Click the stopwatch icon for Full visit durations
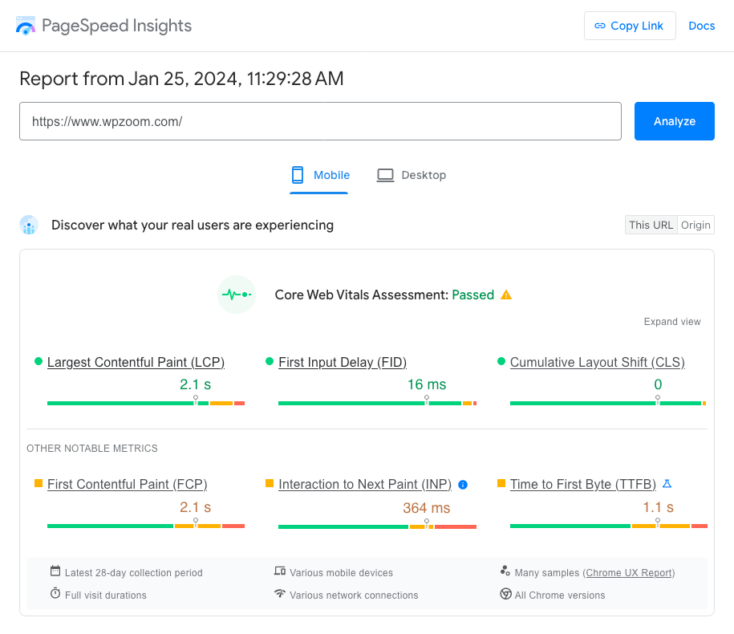The height and width of the screenshot is (634, 734). pos(55,593)
